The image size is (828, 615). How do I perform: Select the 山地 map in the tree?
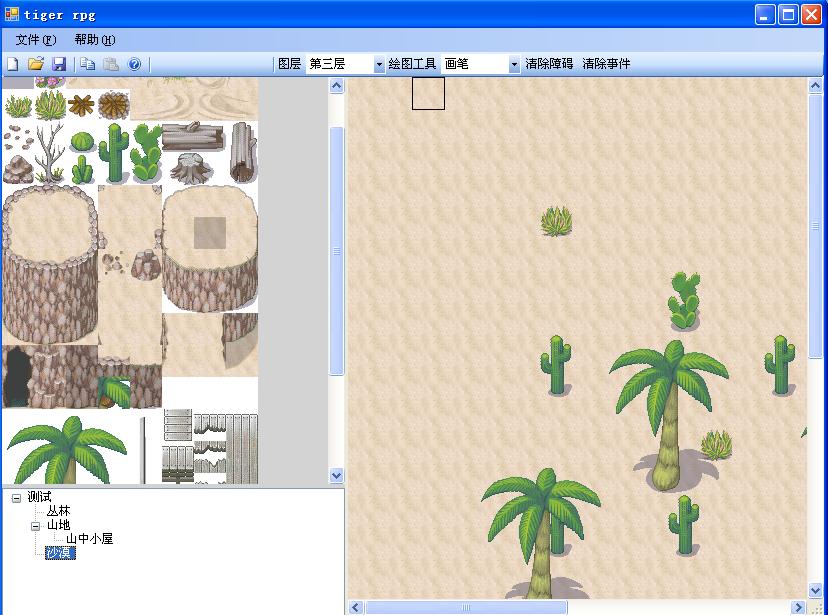[58, 525]
